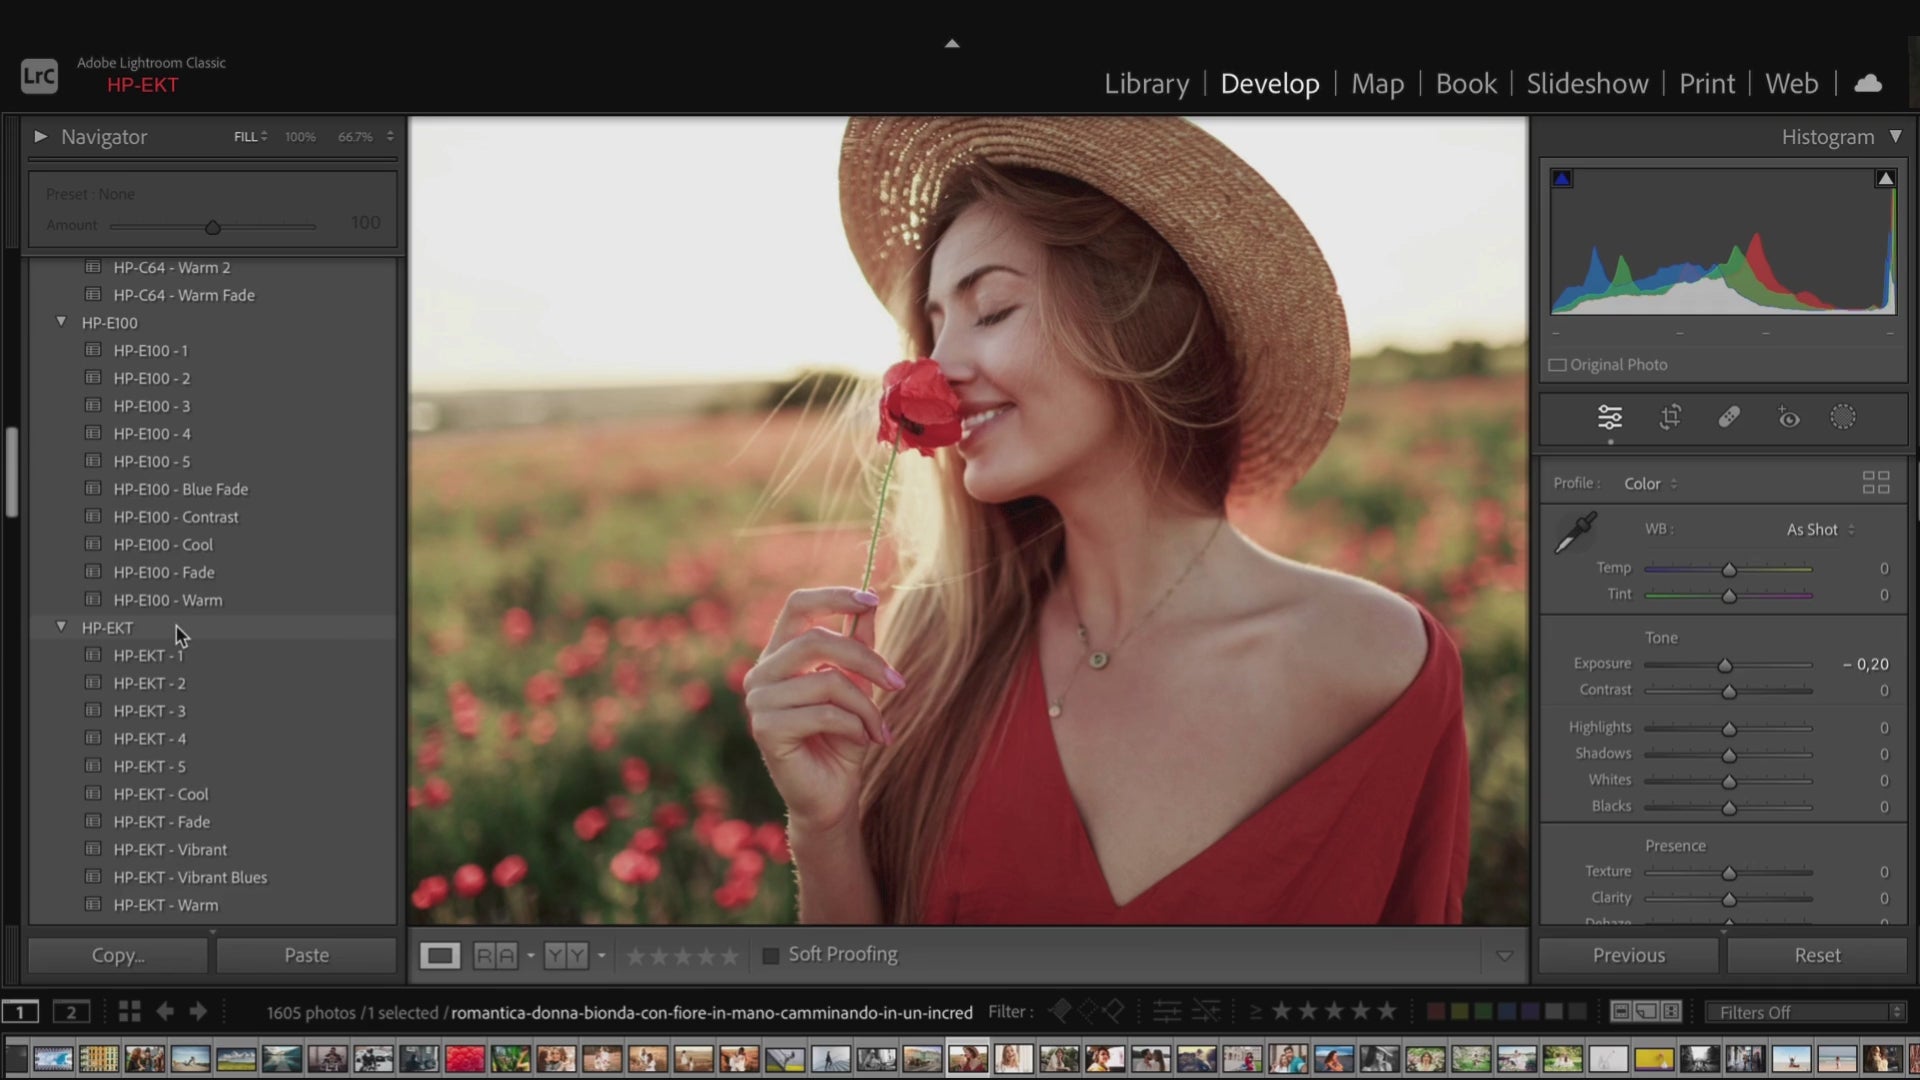Collapse the HP-EKT preset group
The height and width of the screenshot is (1080, 1920).
click(x=61, y=627)
